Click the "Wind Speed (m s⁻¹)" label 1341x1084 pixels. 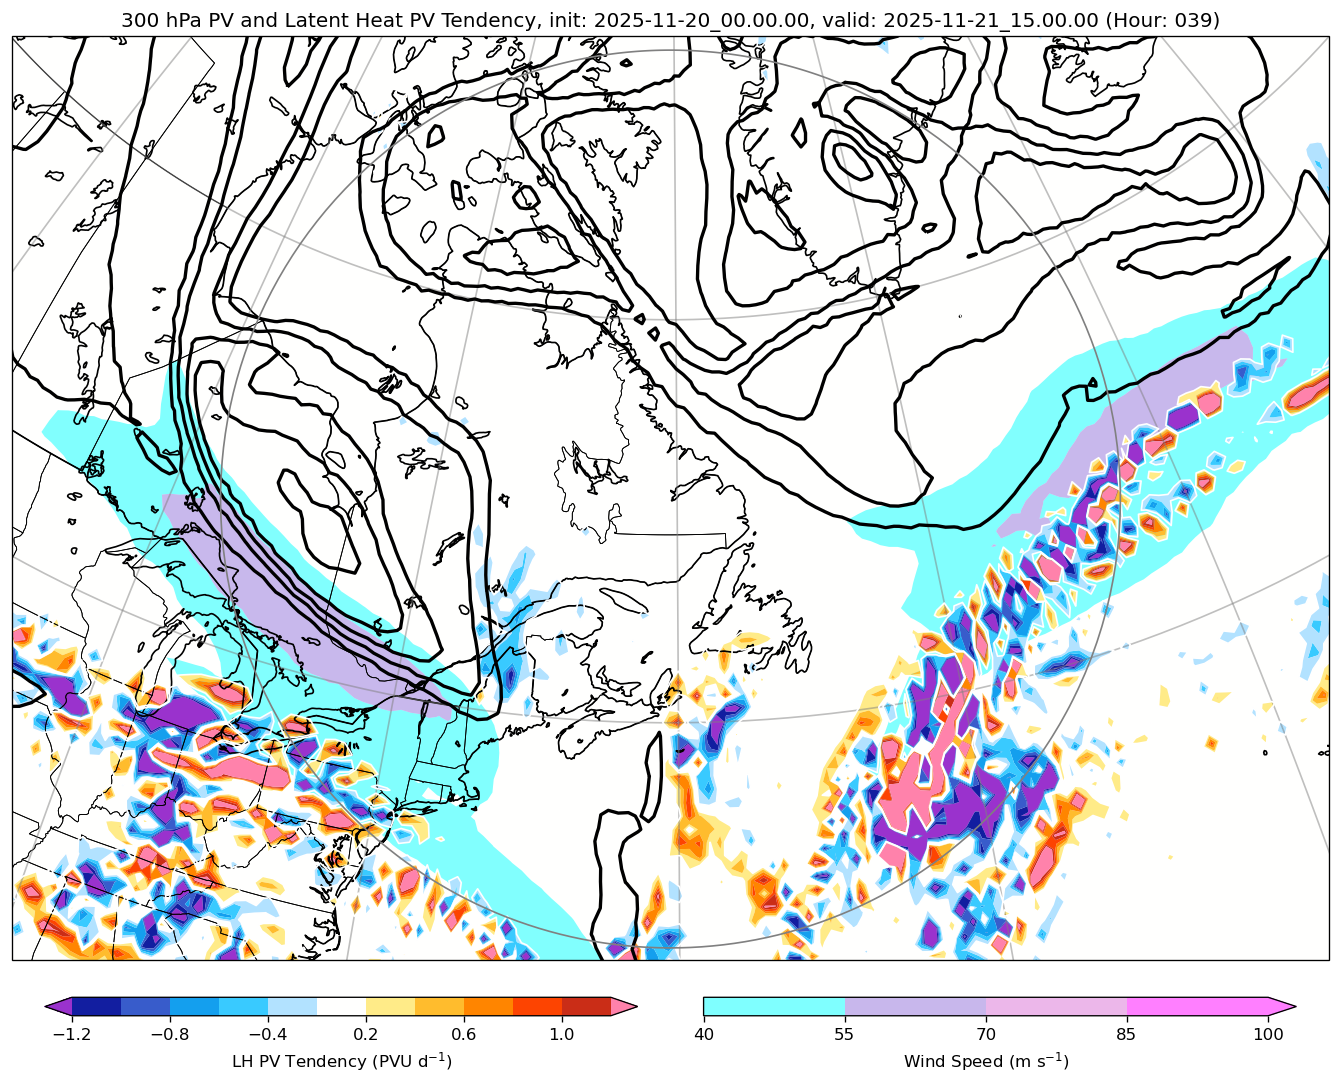pos(986,1061)
